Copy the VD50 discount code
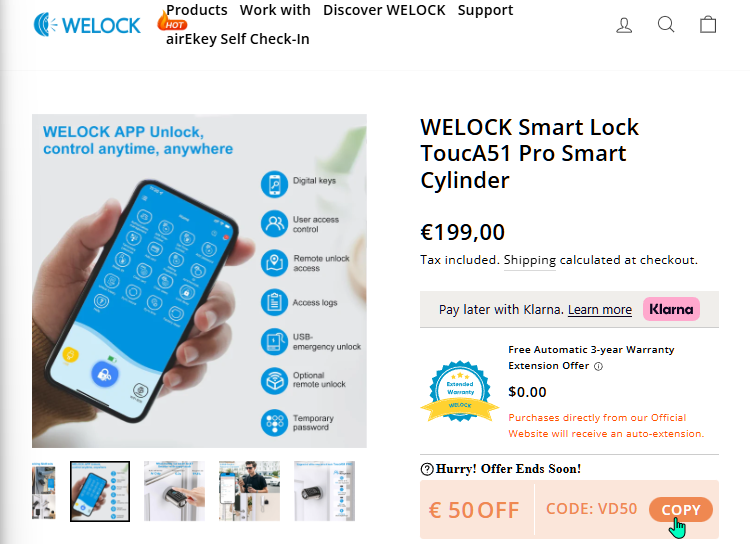 [681, 510]
